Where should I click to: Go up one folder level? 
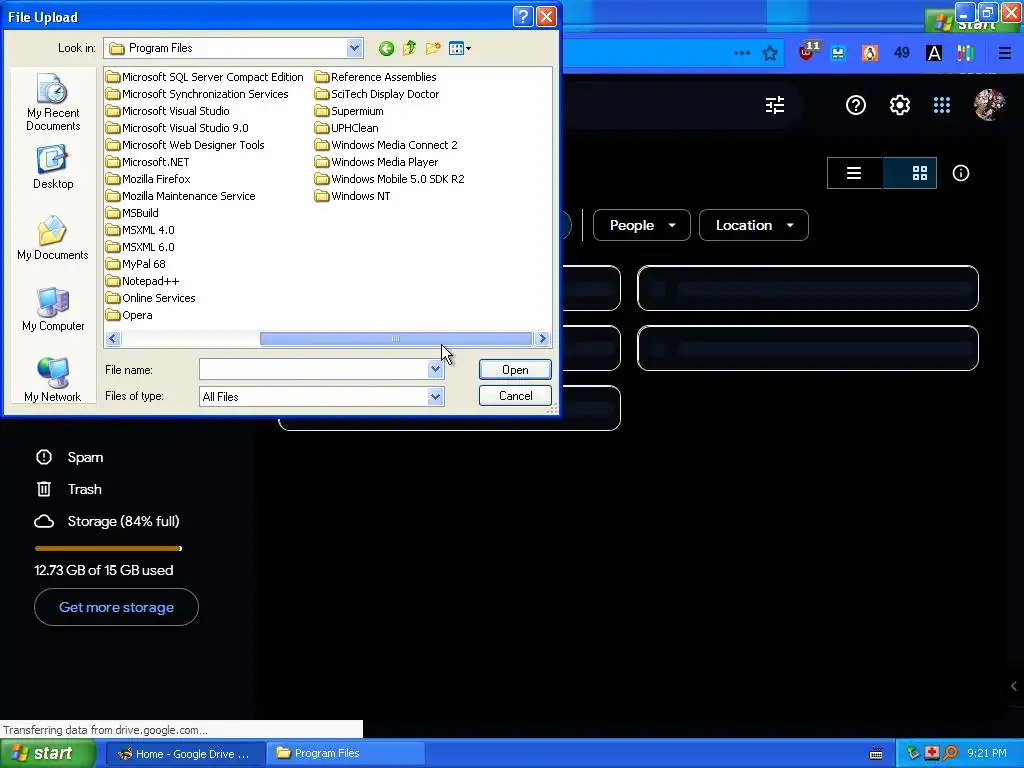pos(409,48)
